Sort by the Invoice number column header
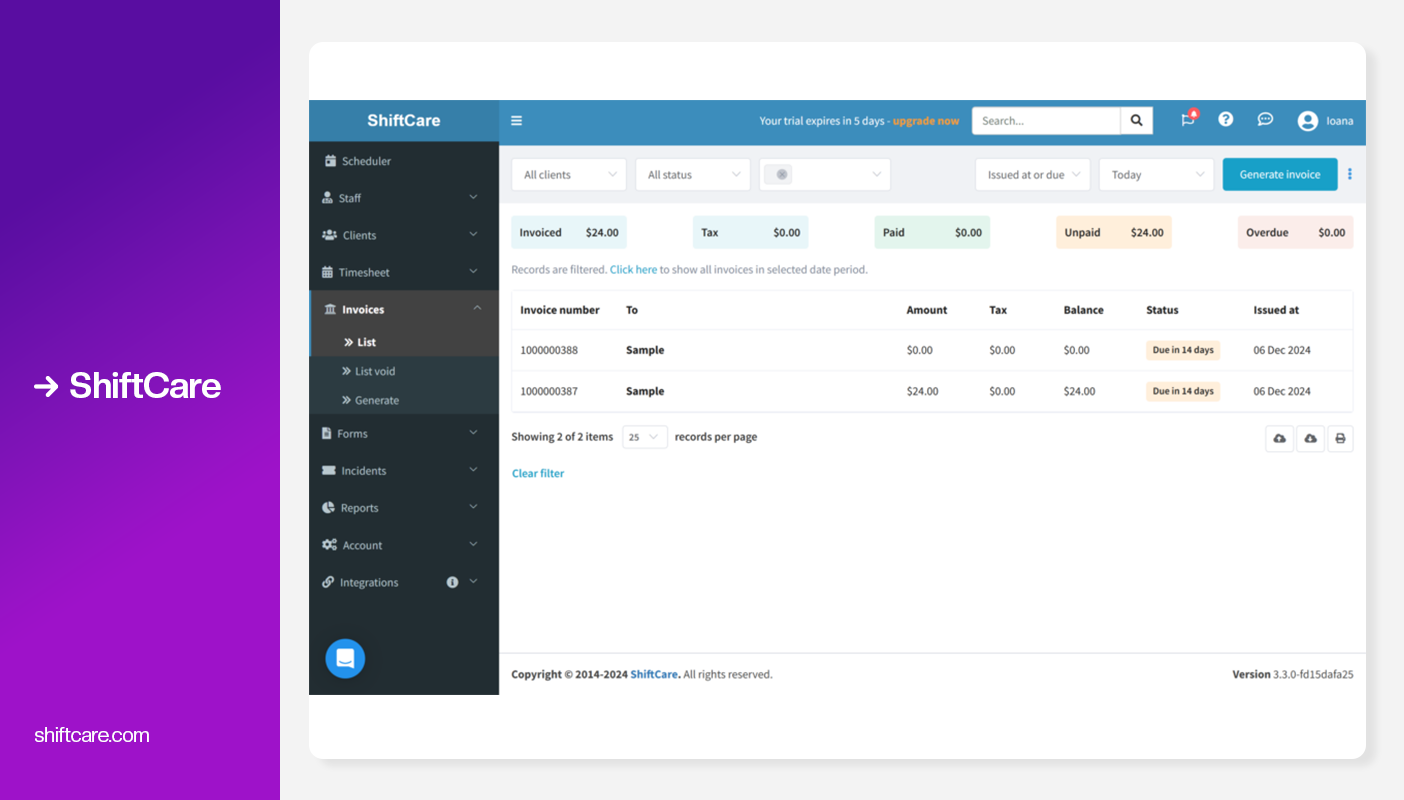The width and height of the screenshot is (1404, 800). (560, 310)
